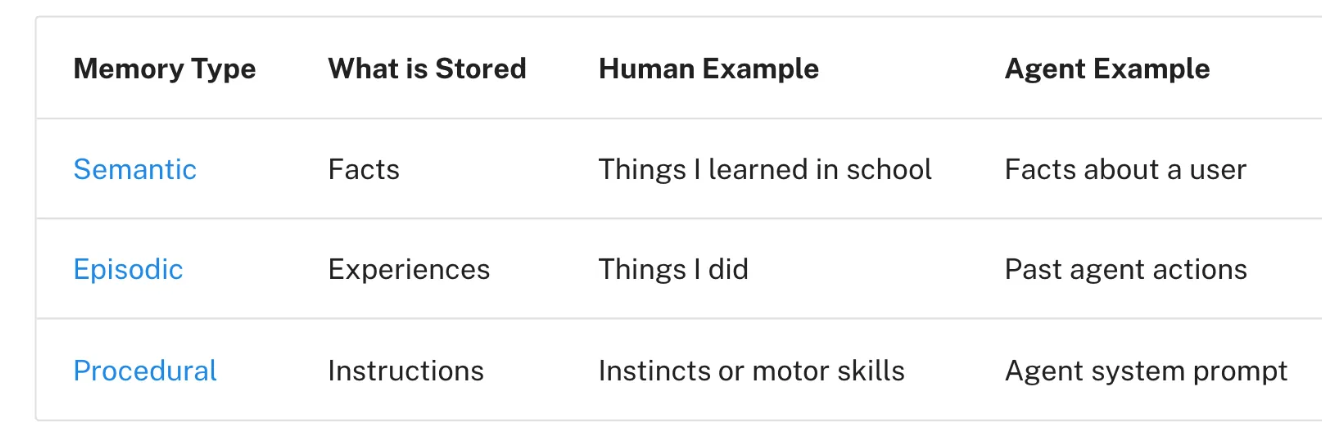Click the Instructions cell

click(406, 370)
